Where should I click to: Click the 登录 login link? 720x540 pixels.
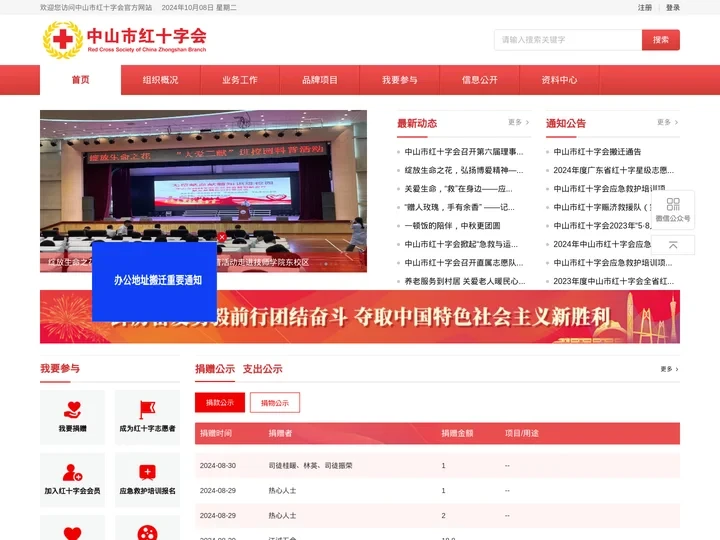673,7
